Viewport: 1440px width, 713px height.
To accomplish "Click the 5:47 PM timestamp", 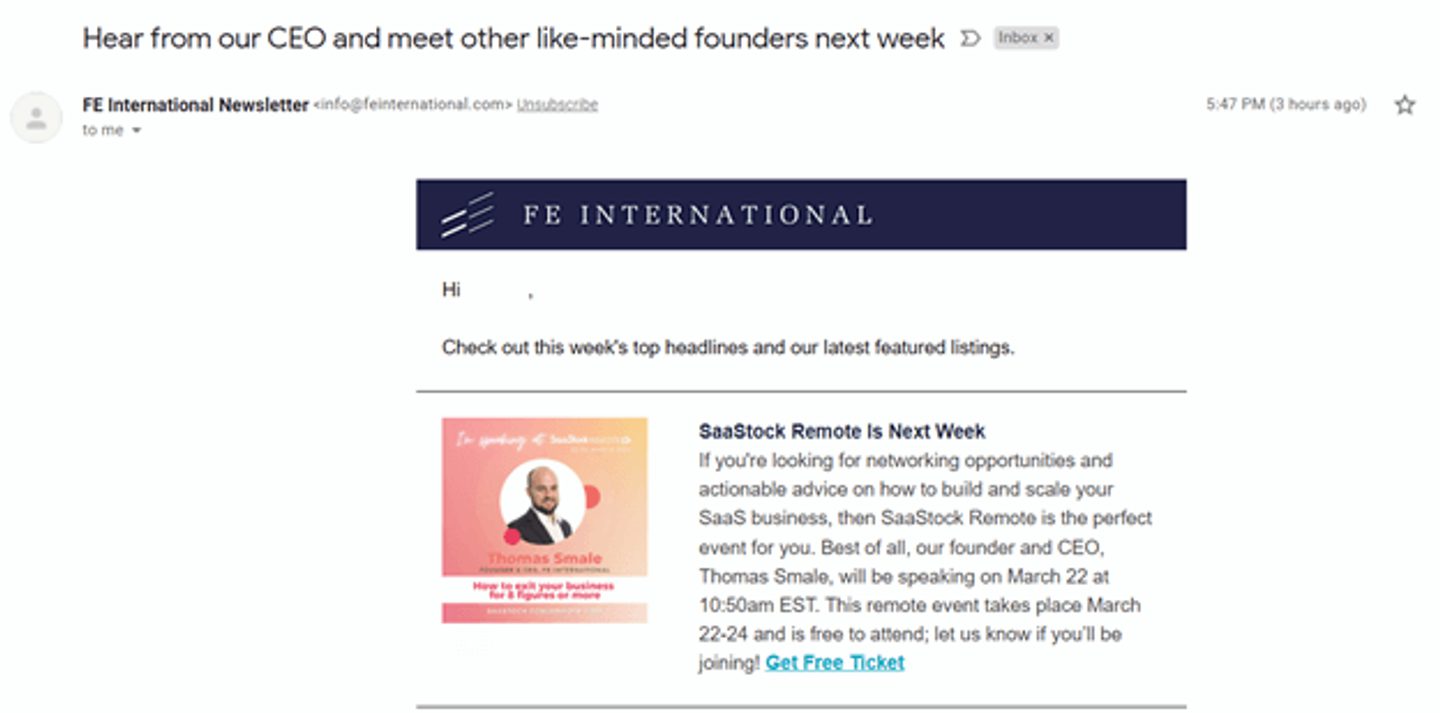I will tap(1285, 104).
